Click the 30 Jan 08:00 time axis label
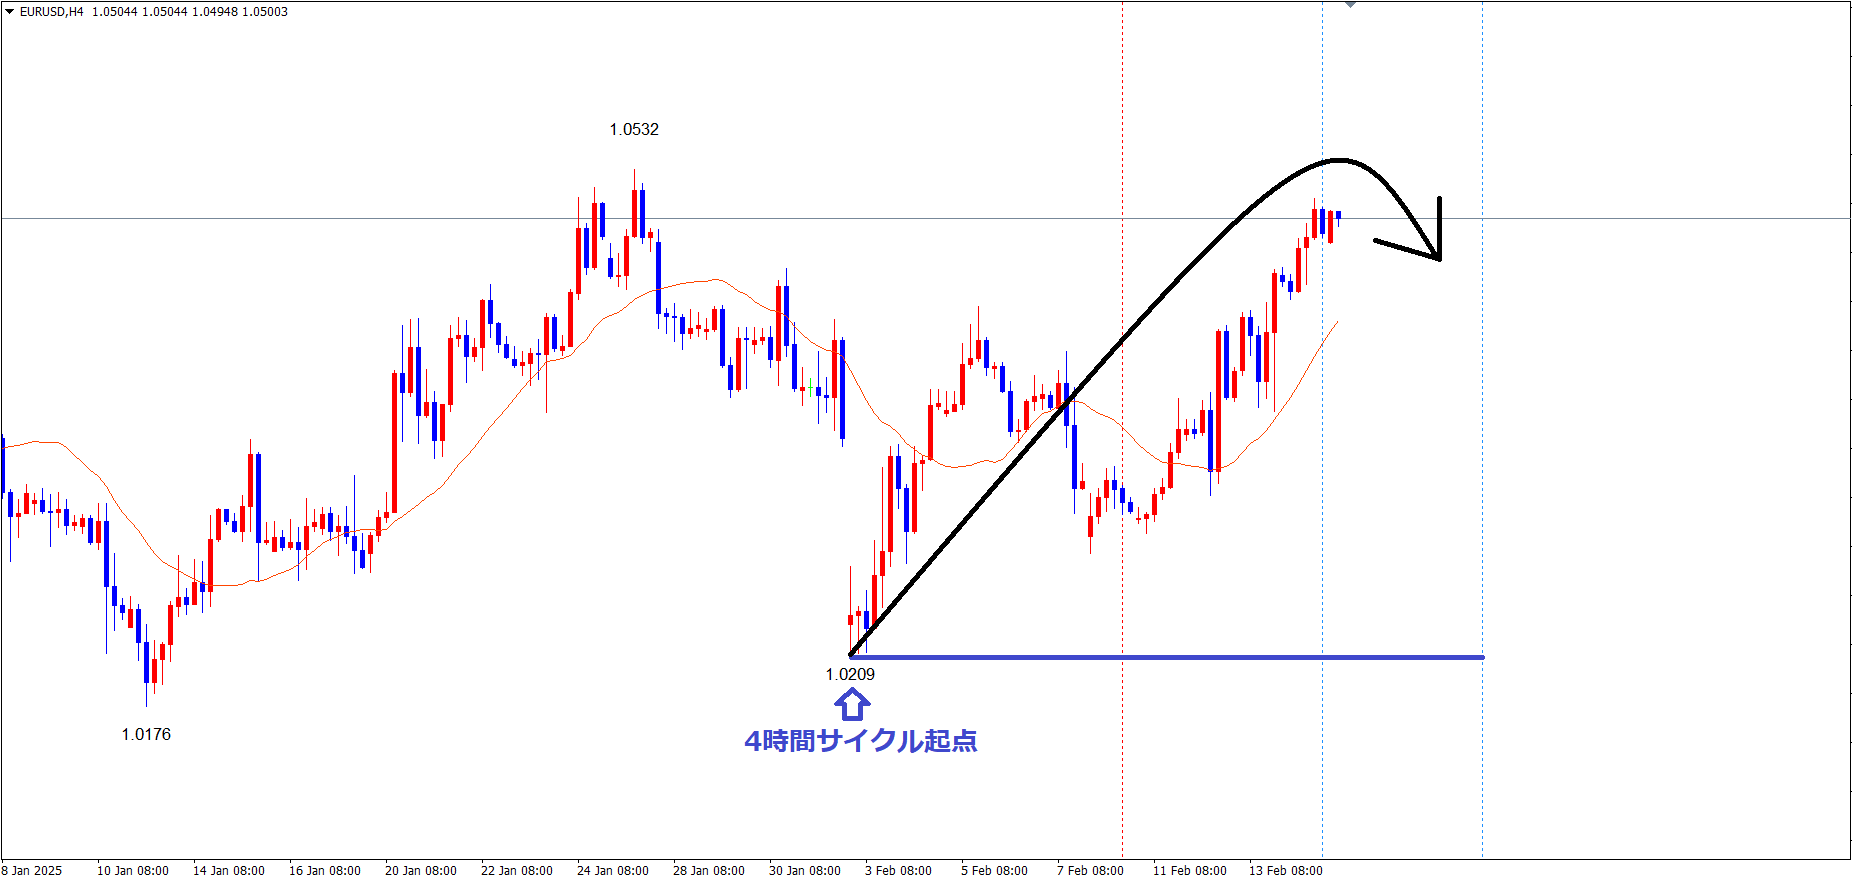 [x=804, y=870]
